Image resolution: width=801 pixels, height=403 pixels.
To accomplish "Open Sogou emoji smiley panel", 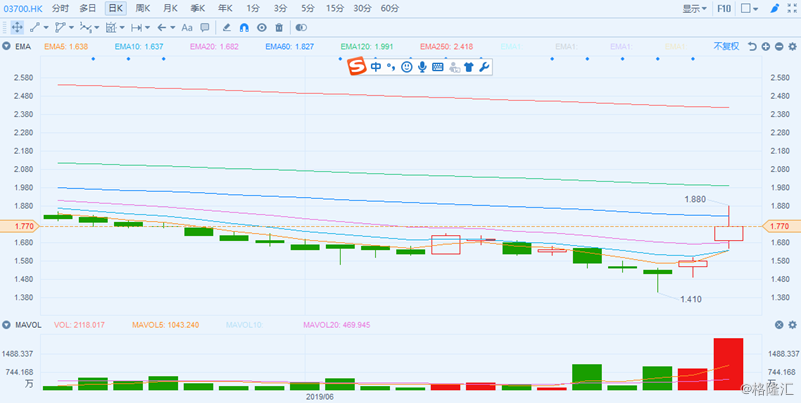I will coord(407,67).
